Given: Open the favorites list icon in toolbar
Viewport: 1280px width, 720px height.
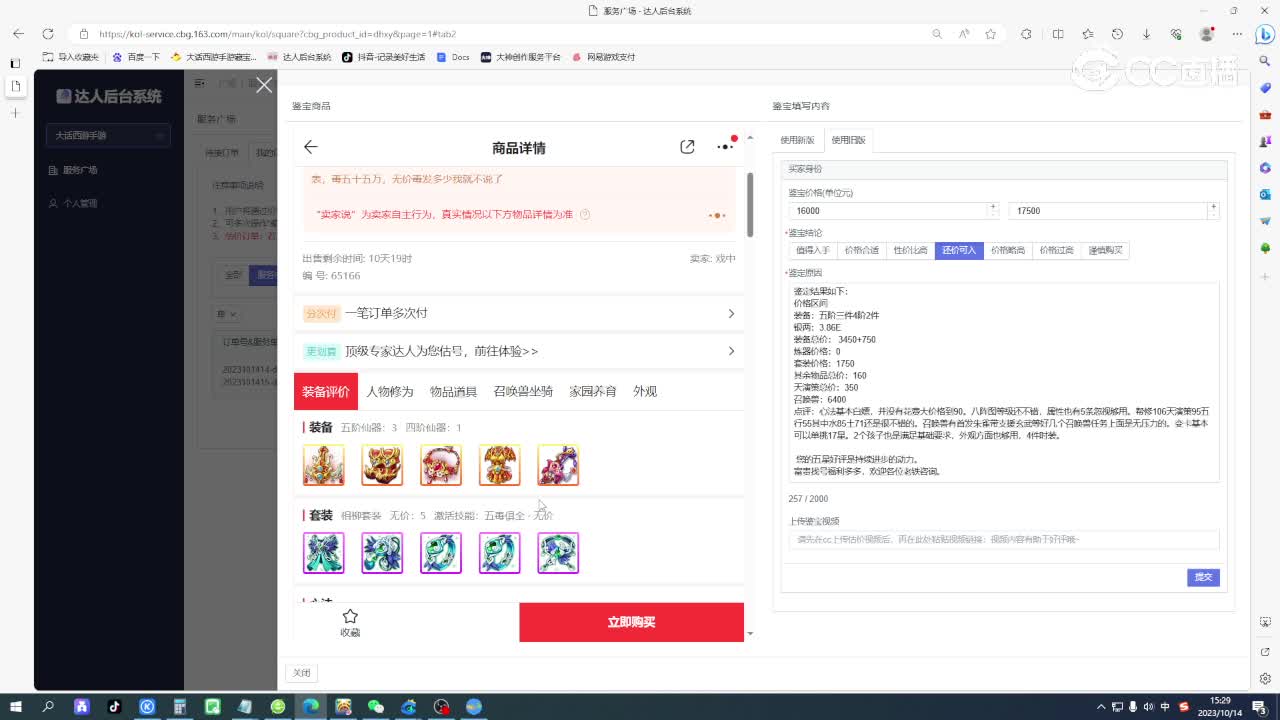Looking at the screenshot, I should click(1088, 33).
